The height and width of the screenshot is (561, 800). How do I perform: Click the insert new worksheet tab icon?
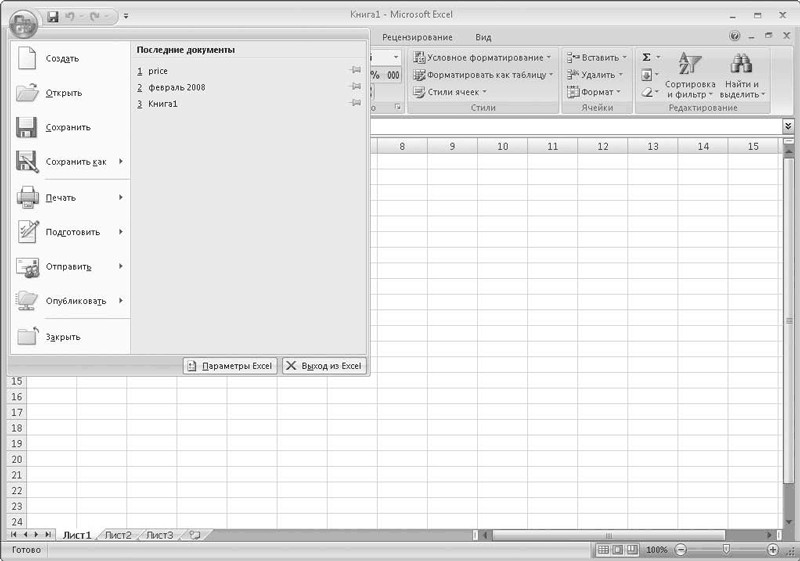tap(195, 535)
